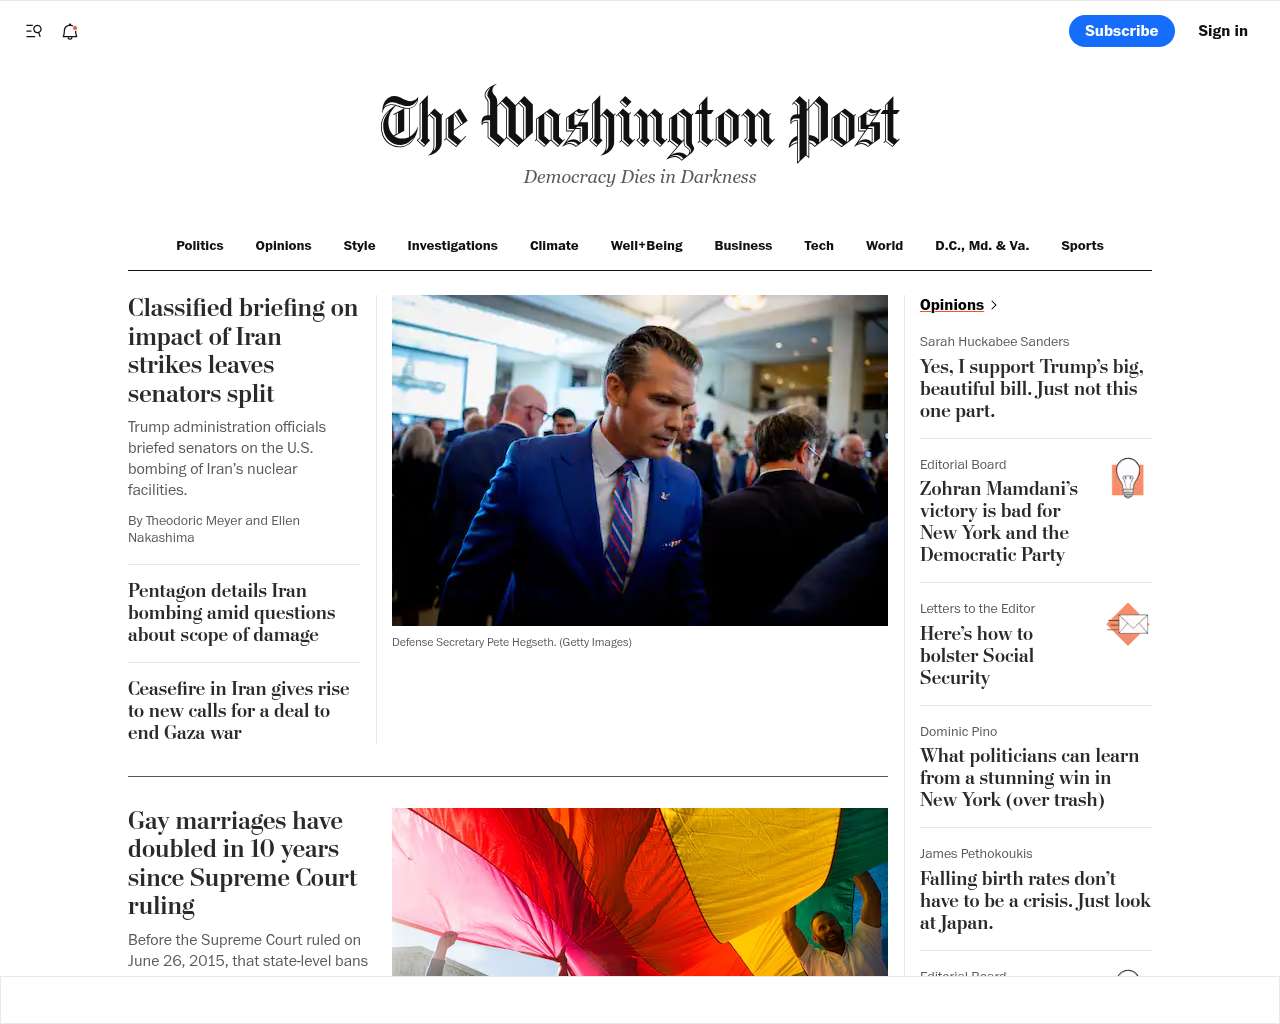Click the Washington Post masthead logo

pos(640,124)
